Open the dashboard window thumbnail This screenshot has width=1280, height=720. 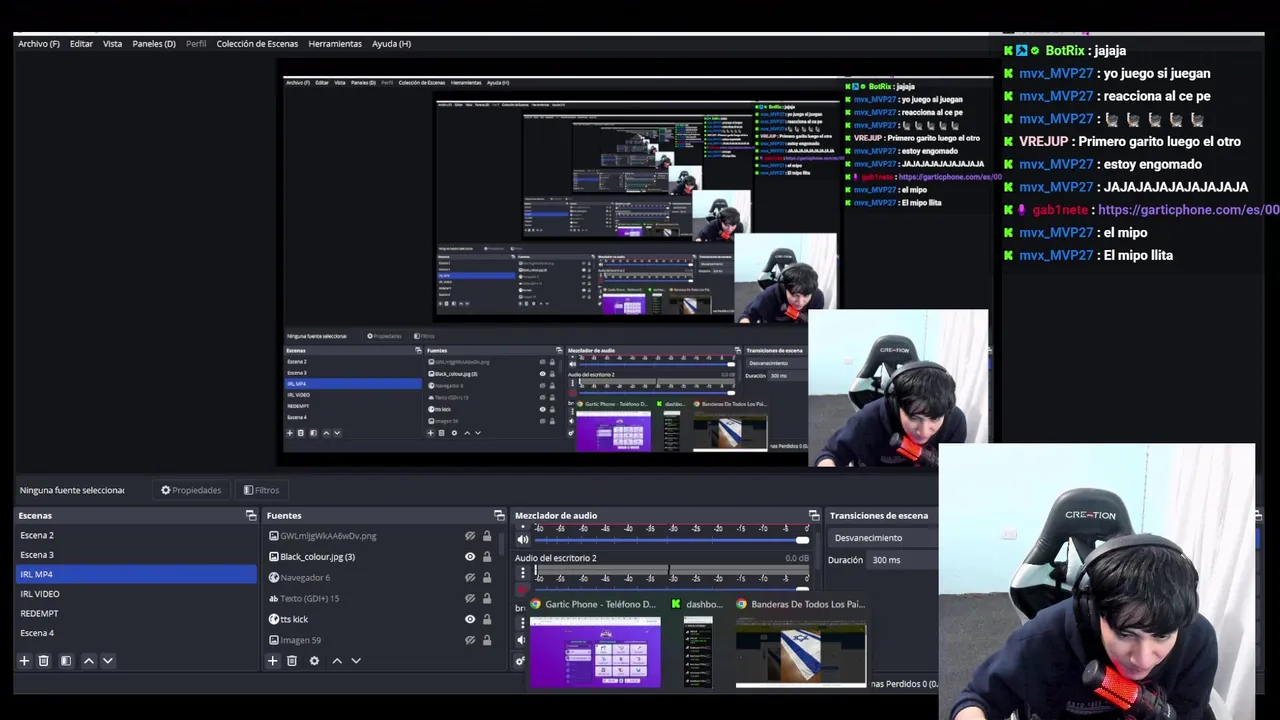(698, 652)
